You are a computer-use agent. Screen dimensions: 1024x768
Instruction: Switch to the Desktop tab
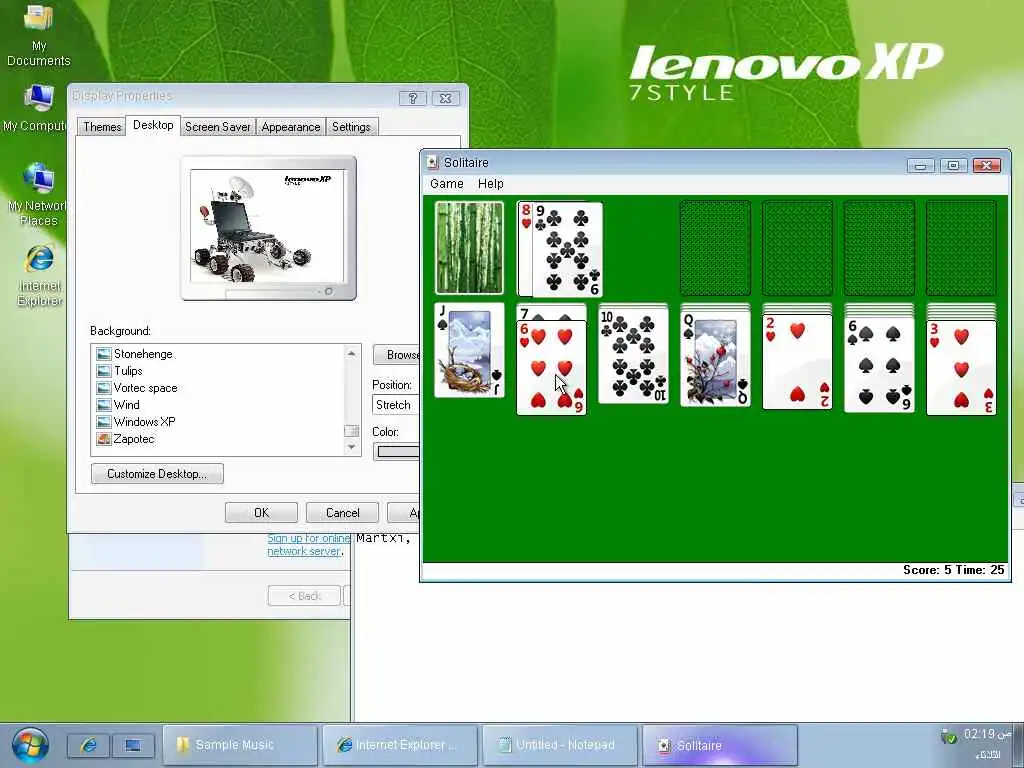click(x=153, y=125)
